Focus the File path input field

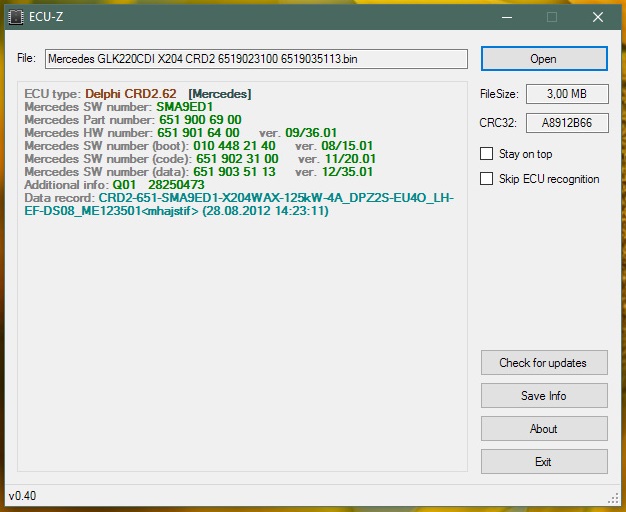coord(256,59)
